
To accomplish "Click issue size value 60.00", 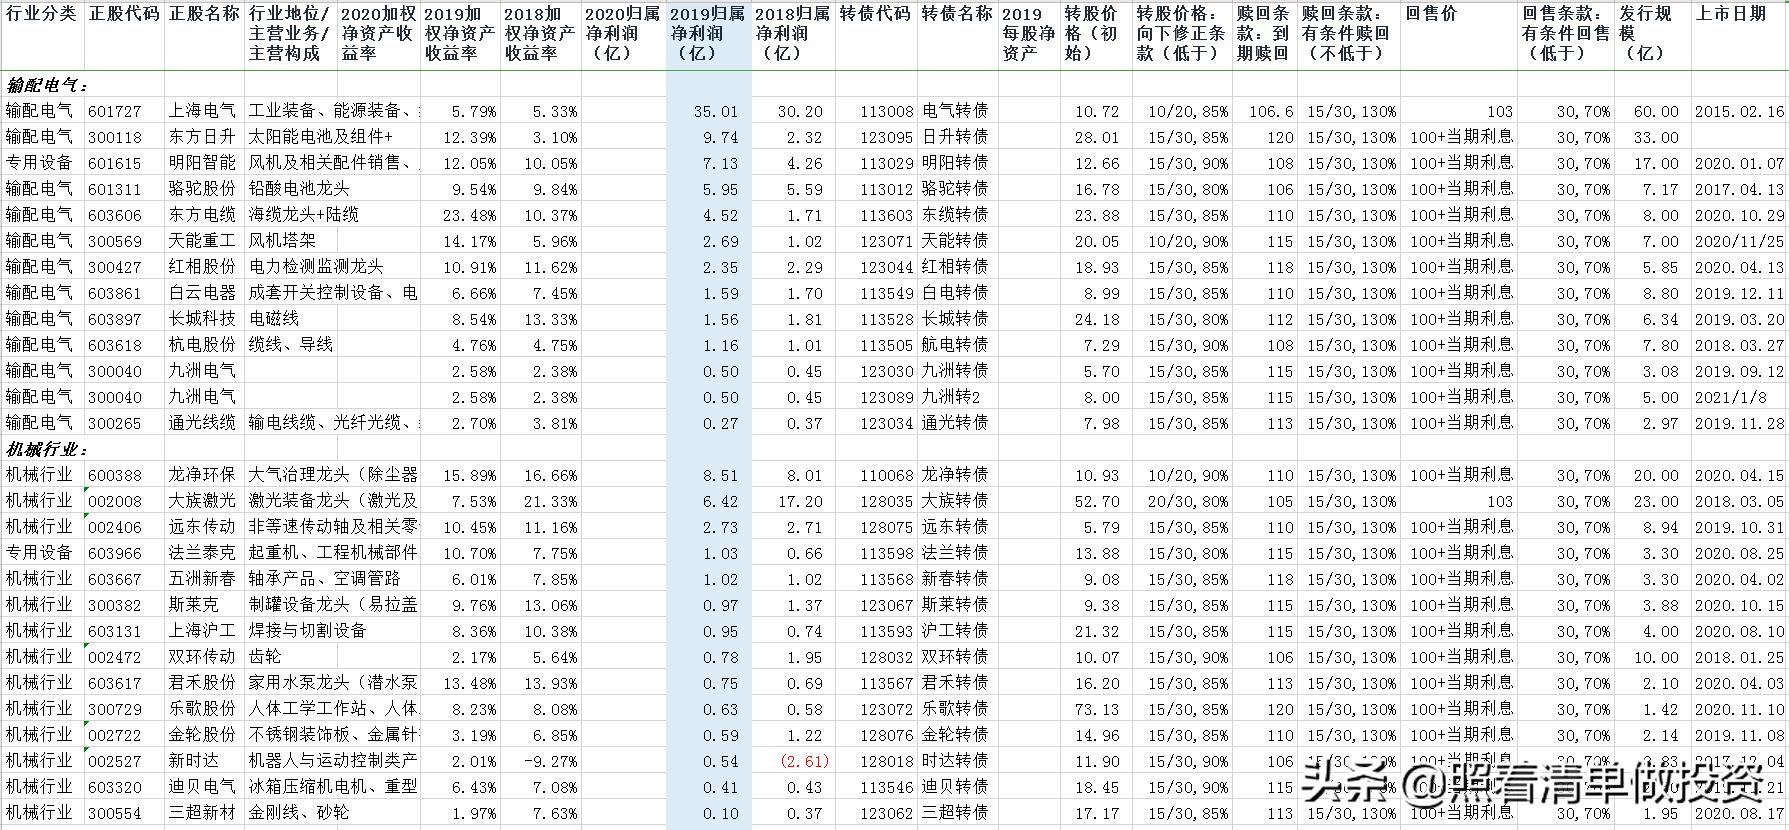I will [1656, 112].
